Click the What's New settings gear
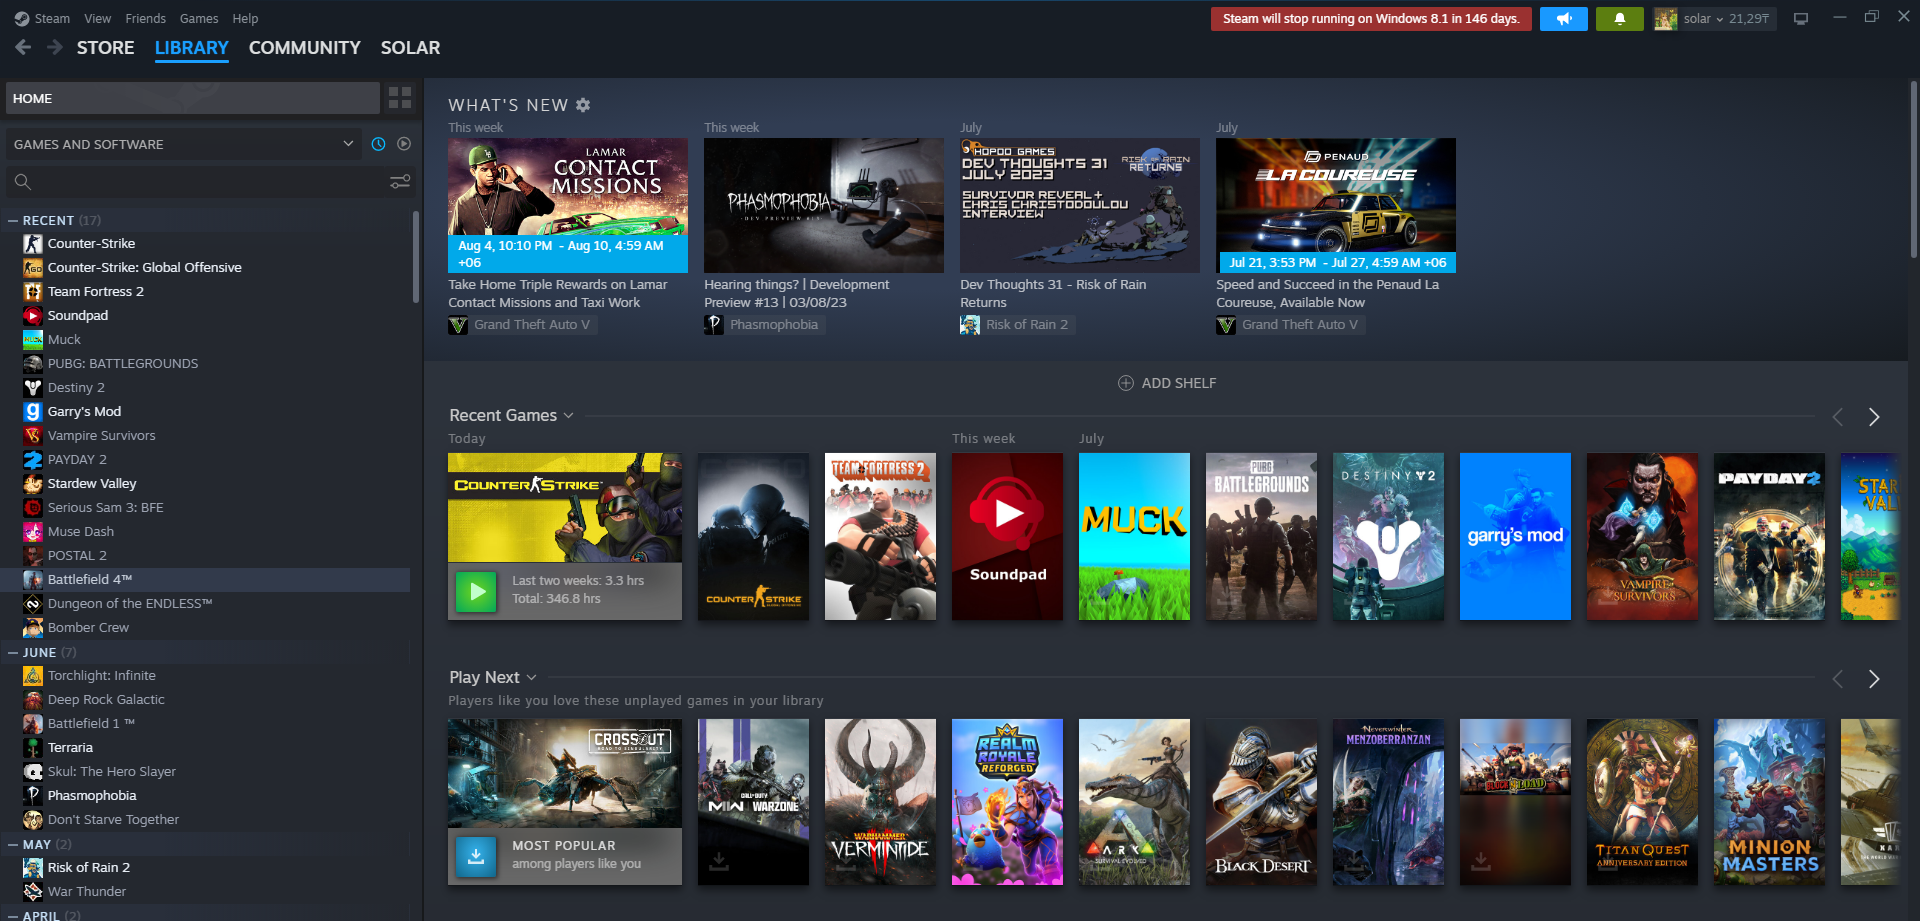 click(583, 105)
